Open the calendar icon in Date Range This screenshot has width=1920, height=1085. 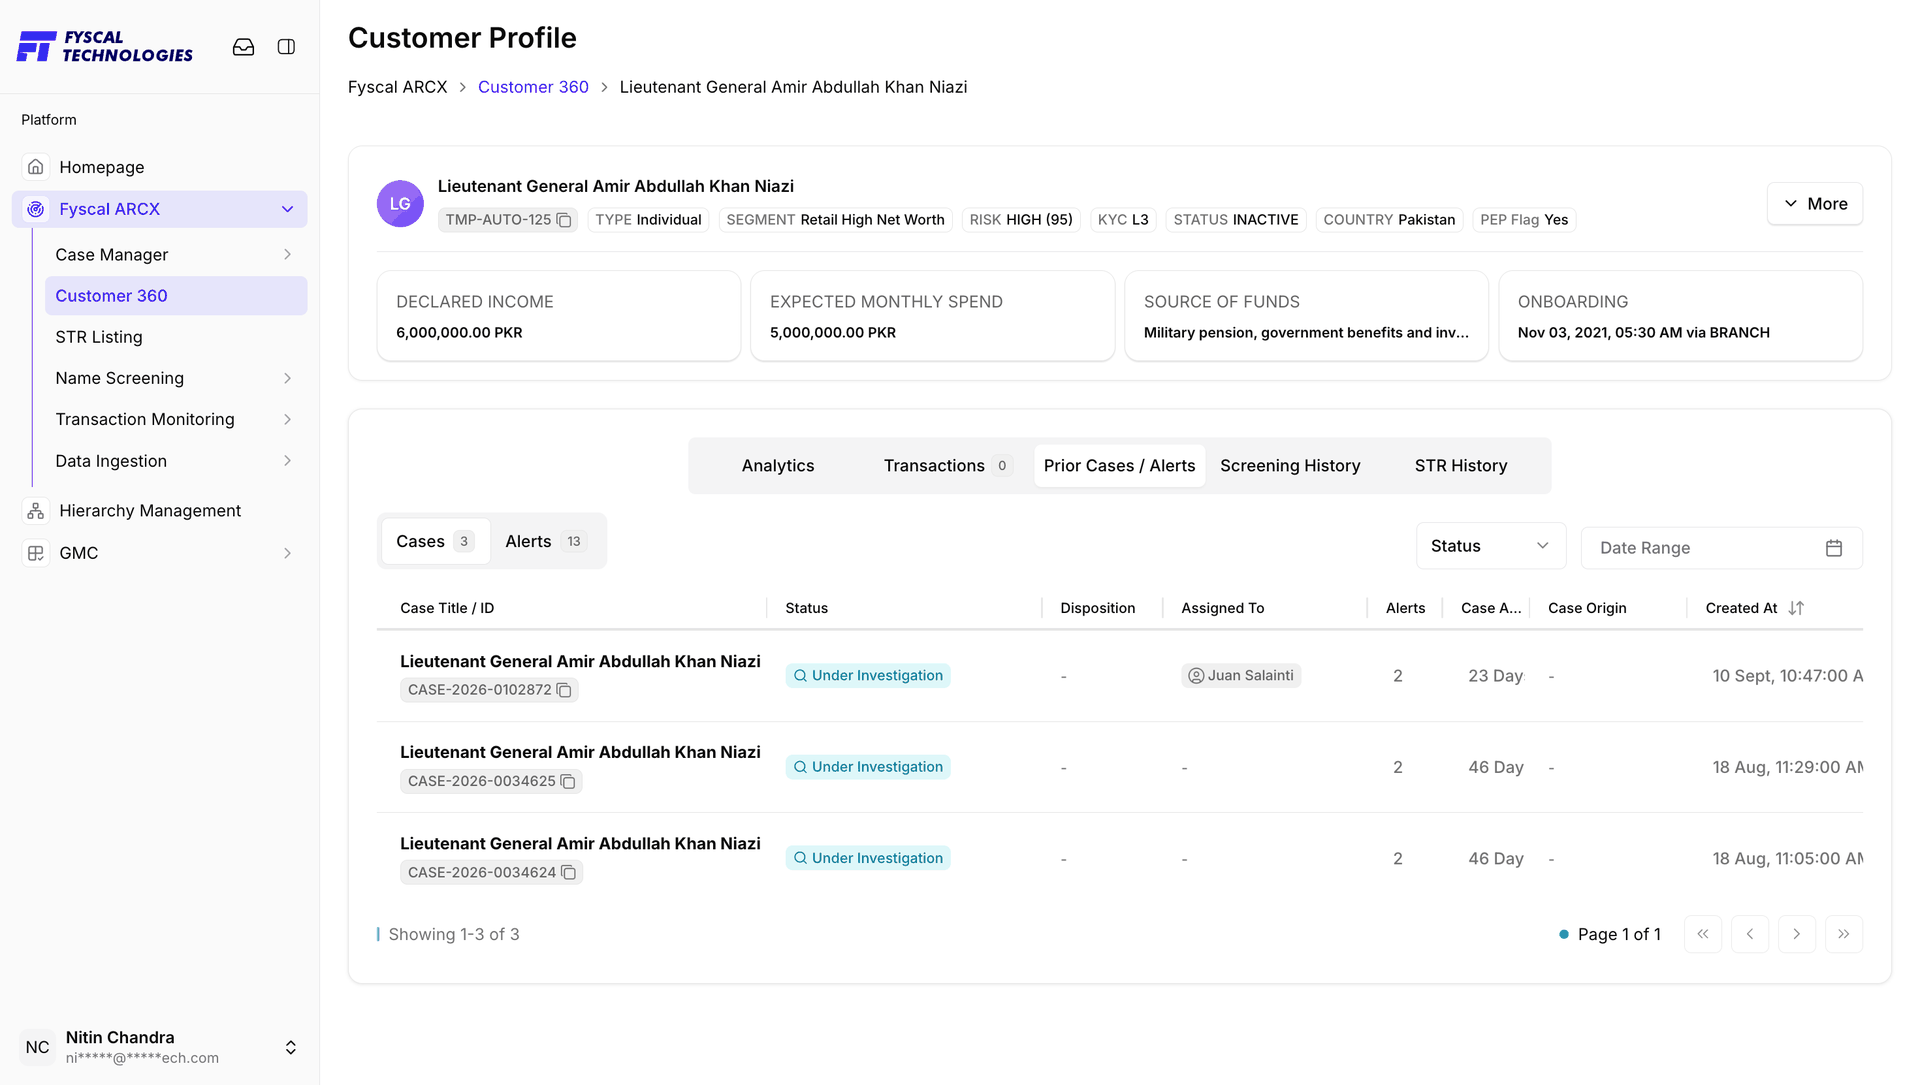point(1833,548)
